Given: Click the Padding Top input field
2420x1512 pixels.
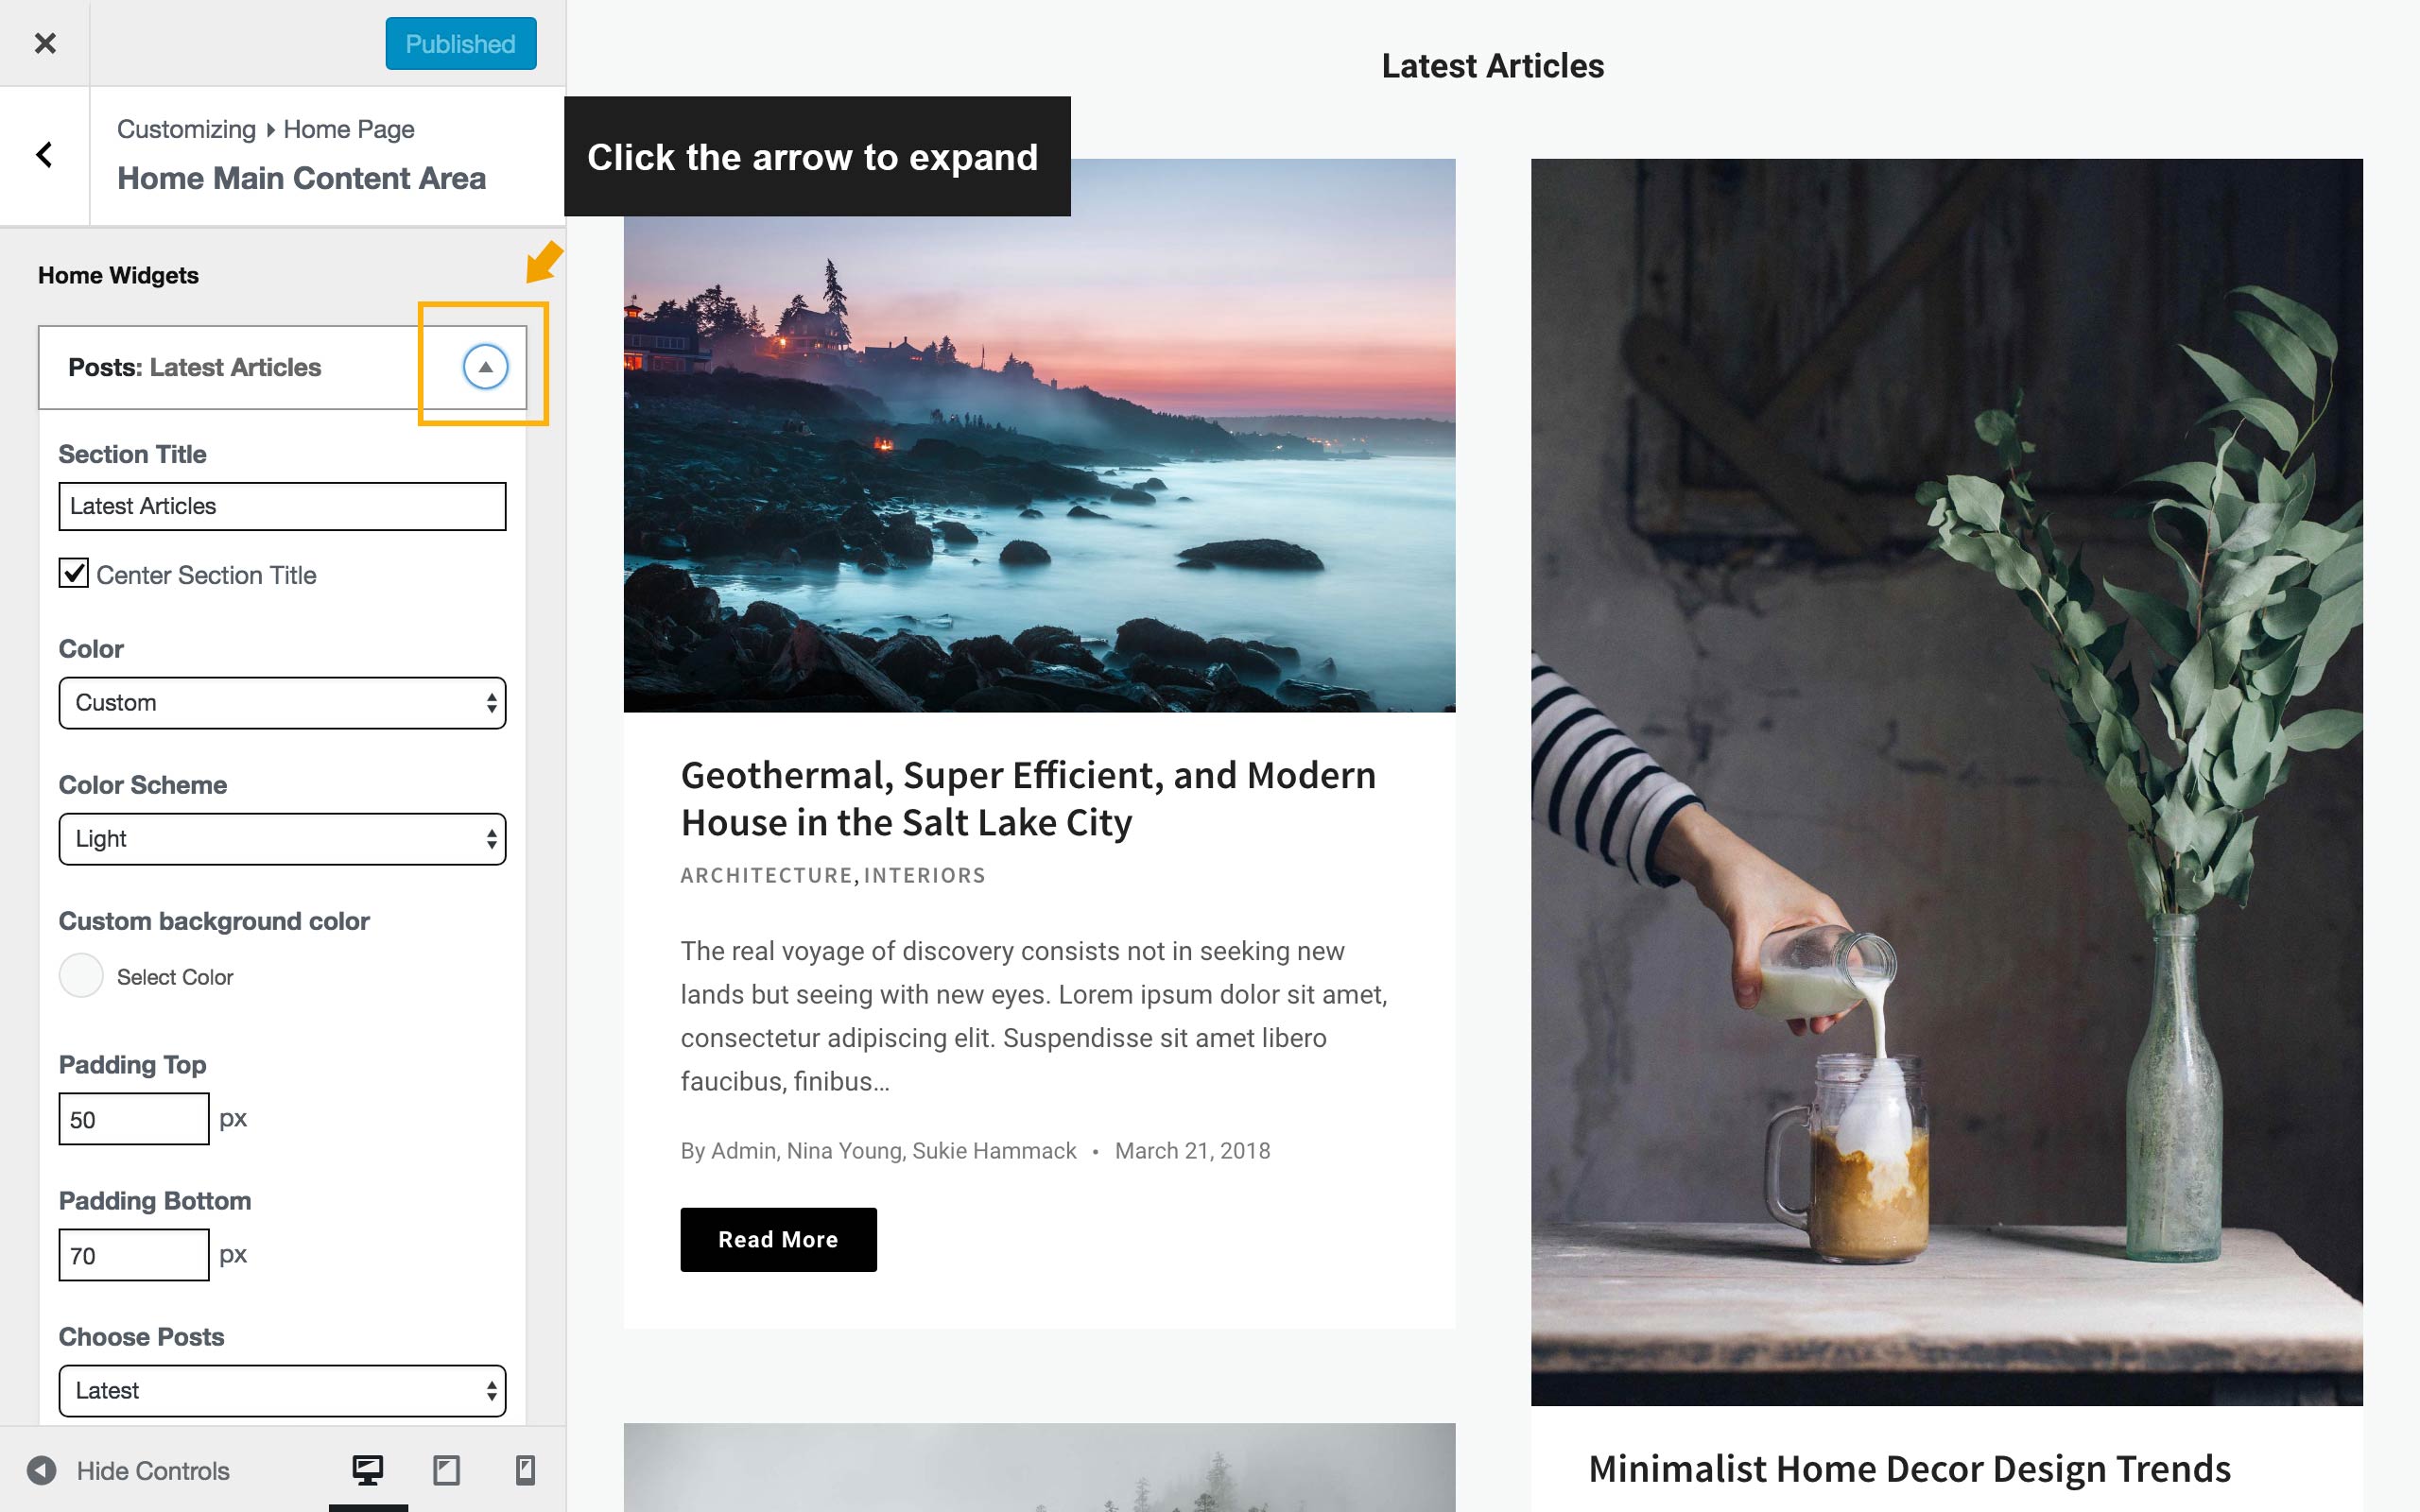Looking at the screenshot, I should click(134, 1119).
